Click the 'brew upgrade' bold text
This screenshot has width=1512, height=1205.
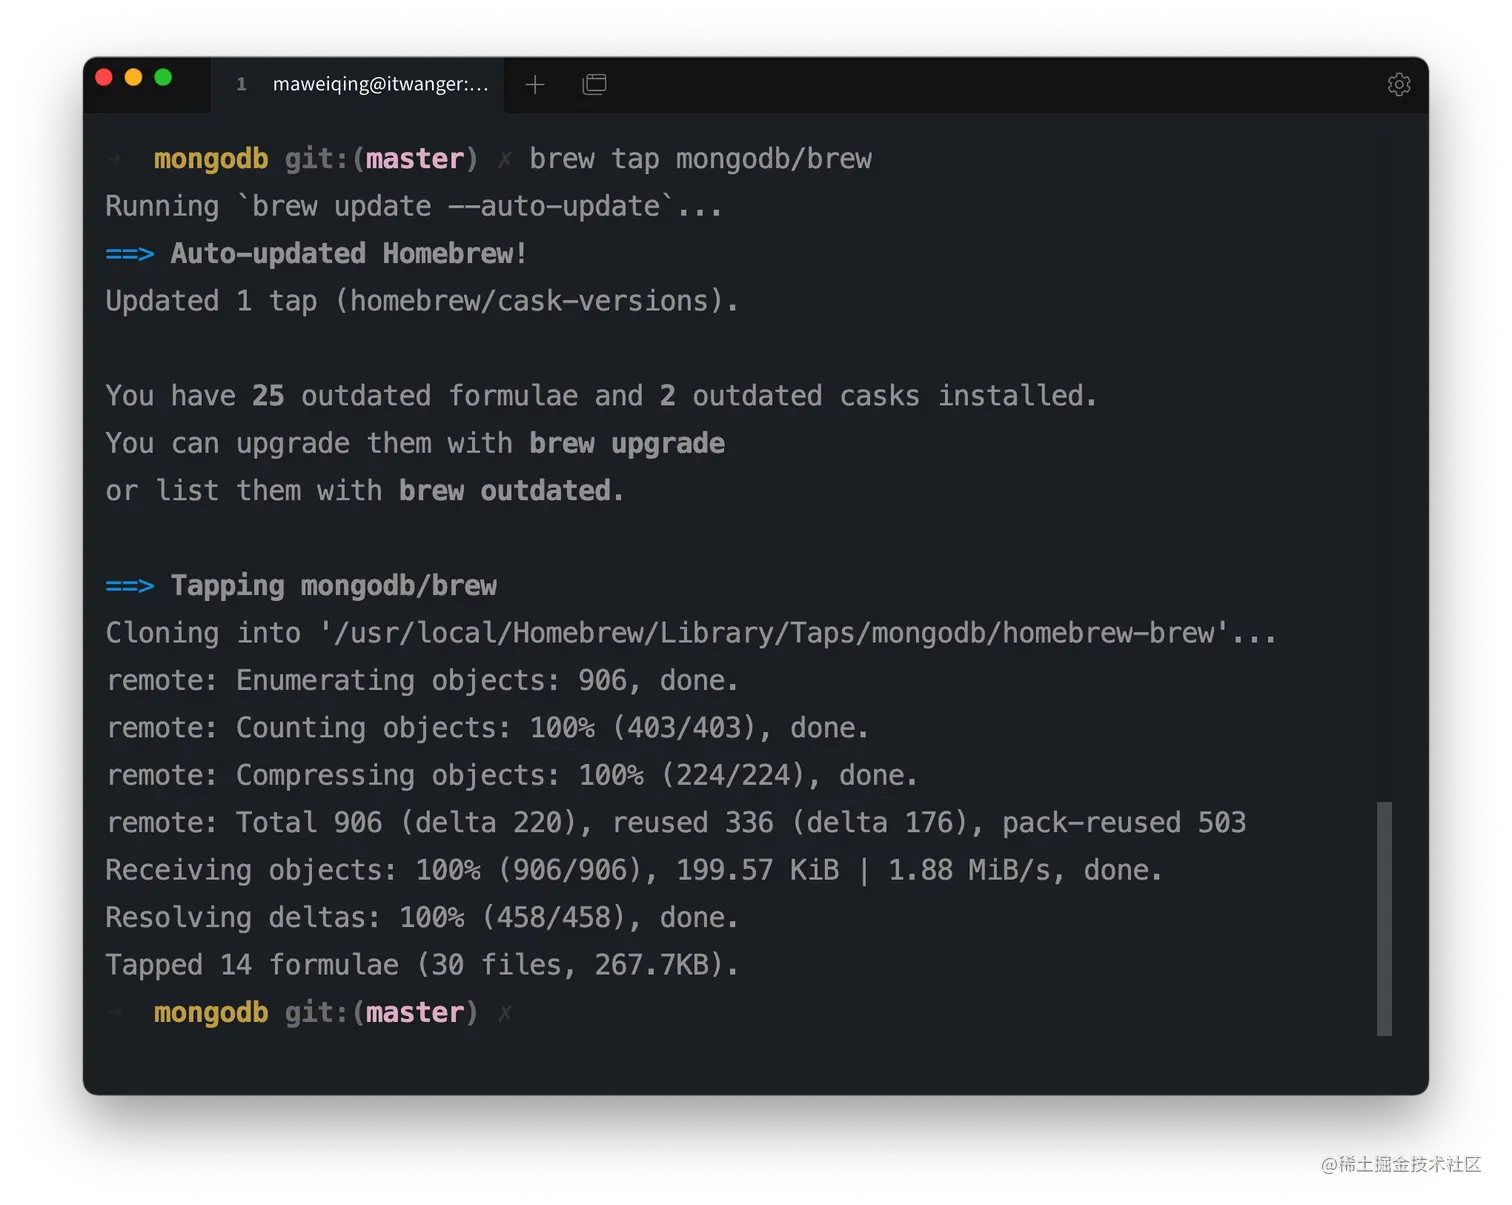(x=627, y=443)
